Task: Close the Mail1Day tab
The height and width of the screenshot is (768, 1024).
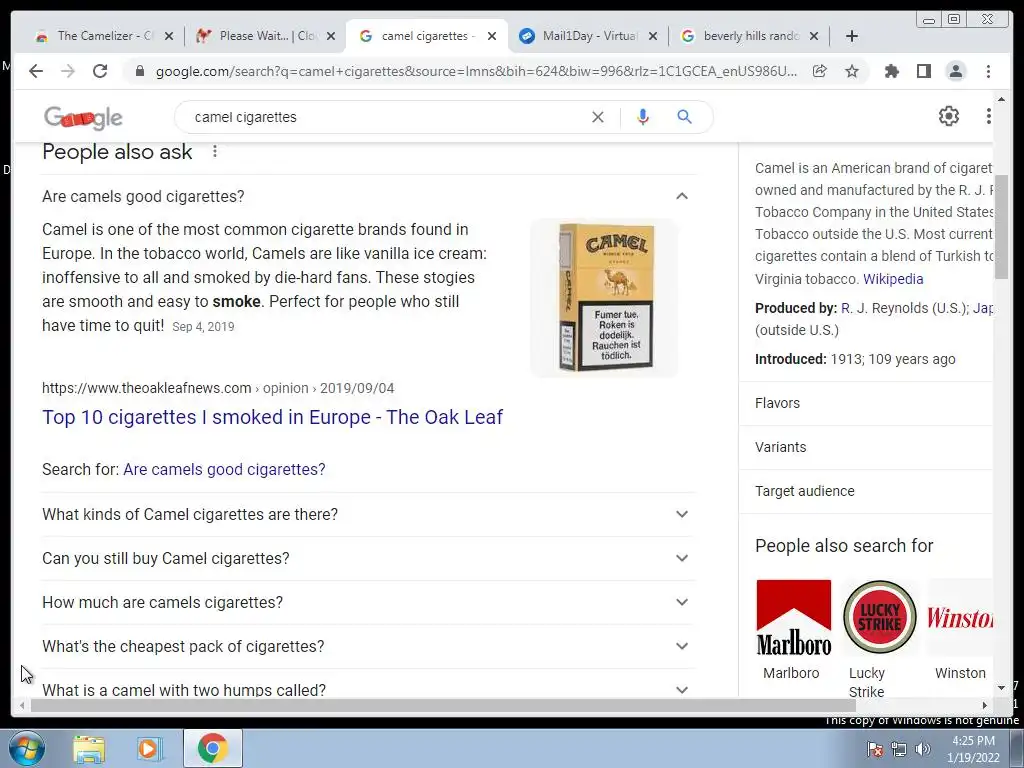Action: [652, 36]
